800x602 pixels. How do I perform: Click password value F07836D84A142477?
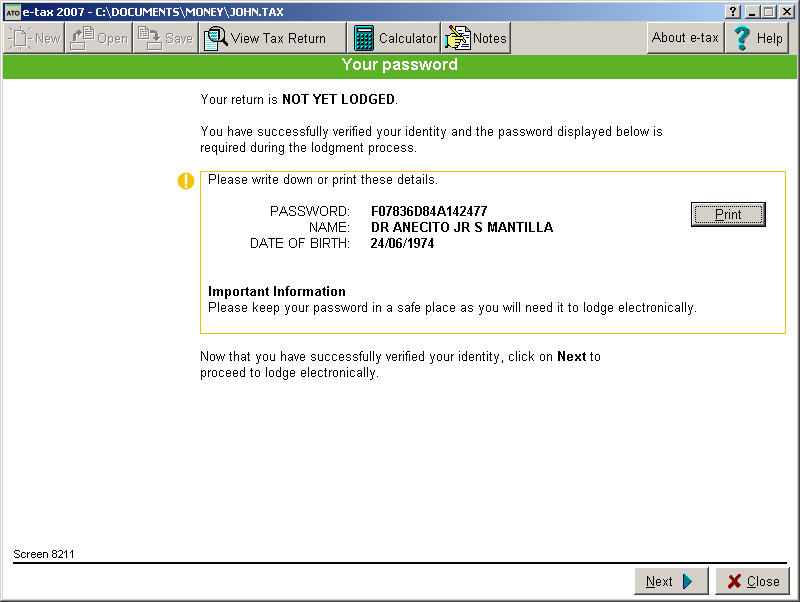pos(429,211)
